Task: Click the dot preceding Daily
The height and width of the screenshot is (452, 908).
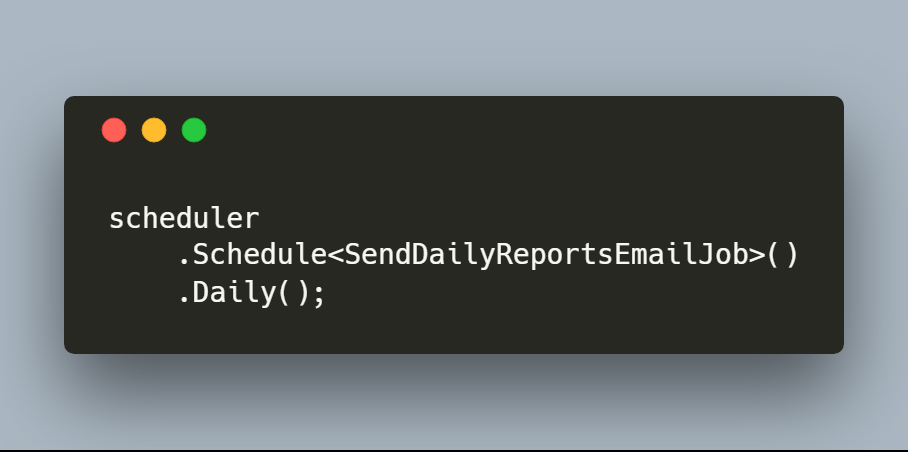Action: [x=184, y=300]
